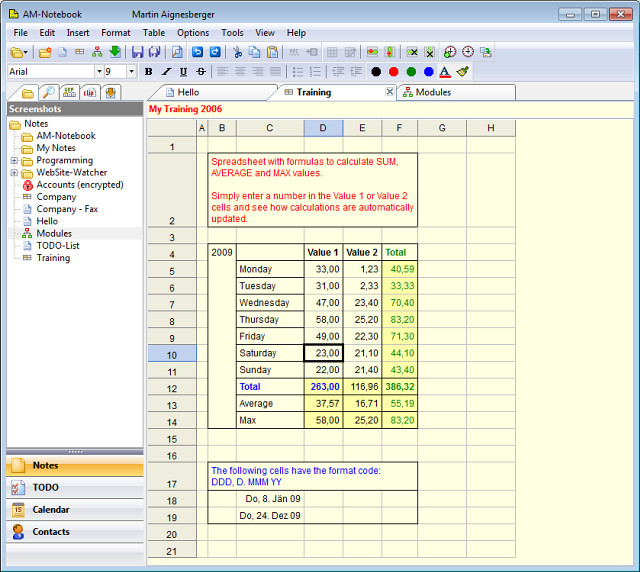Image resolution: width=640 pixels, height=572 pixels.
Task: Click the delete row icon
Action: (x=412, y=52)
